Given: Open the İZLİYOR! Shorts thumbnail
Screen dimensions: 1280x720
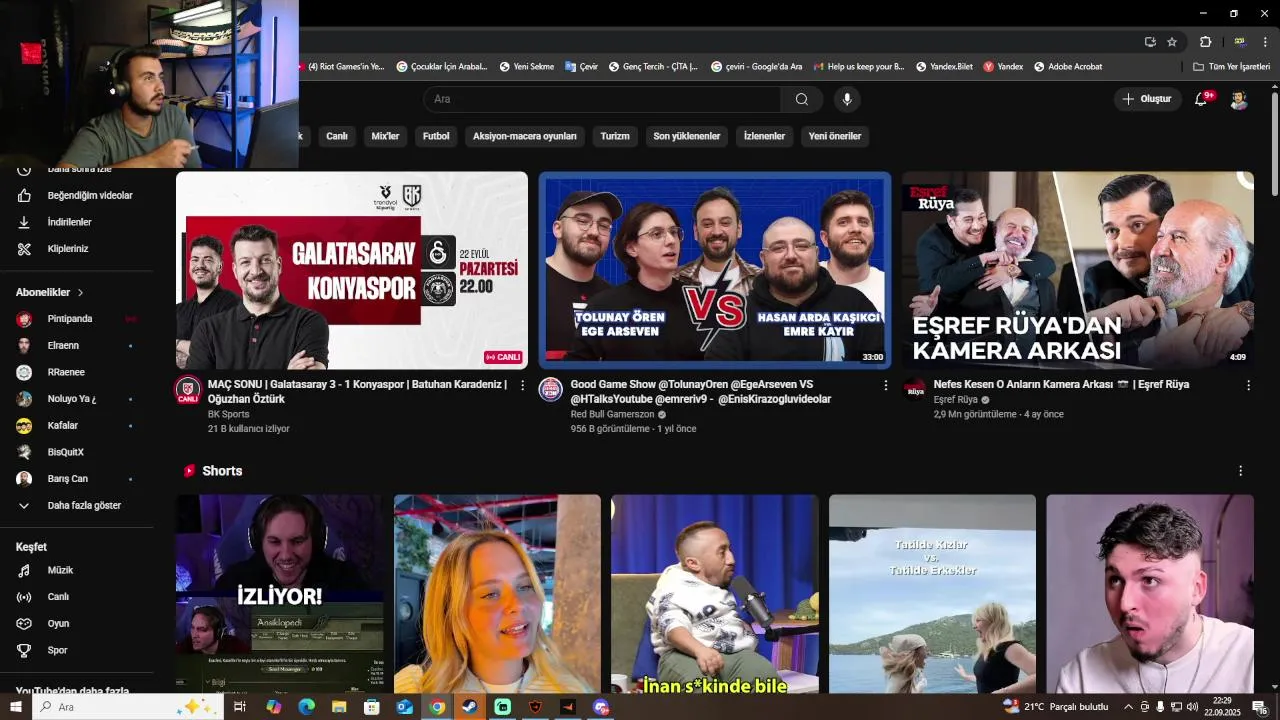Looking at the screenshot, I should click(280, 594).
